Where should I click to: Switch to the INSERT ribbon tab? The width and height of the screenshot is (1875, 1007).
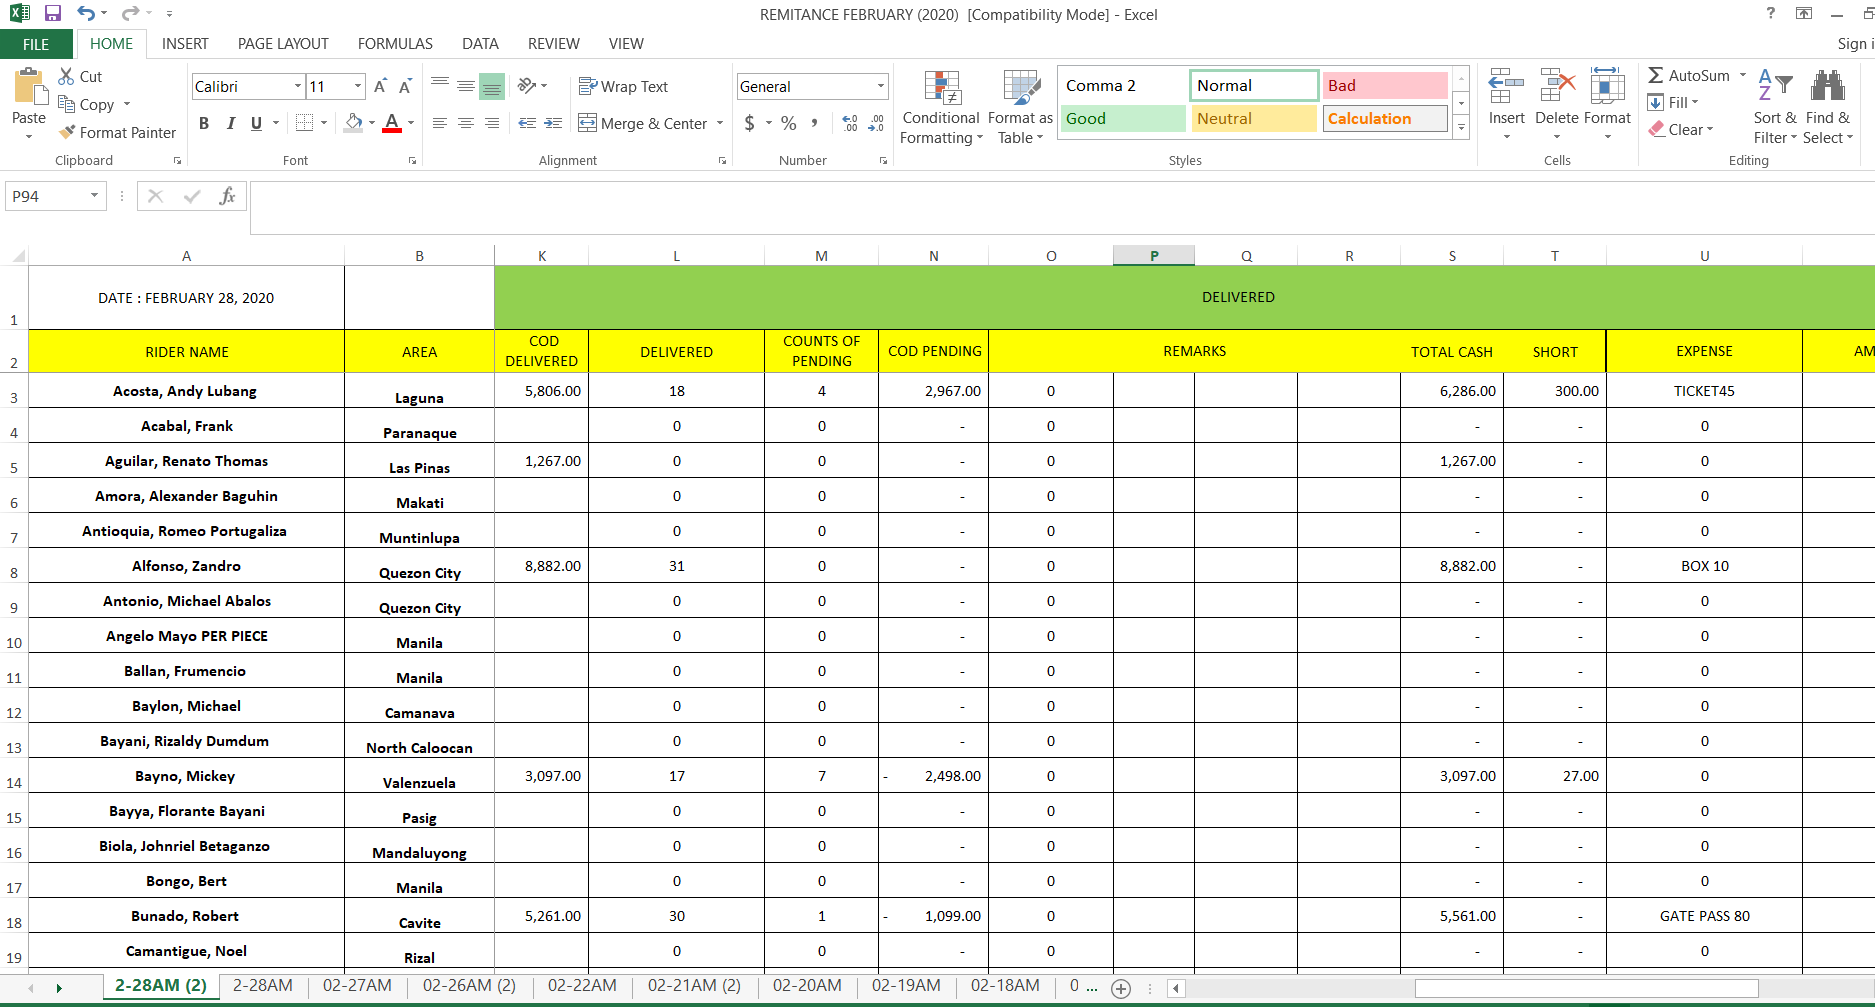coord(185,44)
